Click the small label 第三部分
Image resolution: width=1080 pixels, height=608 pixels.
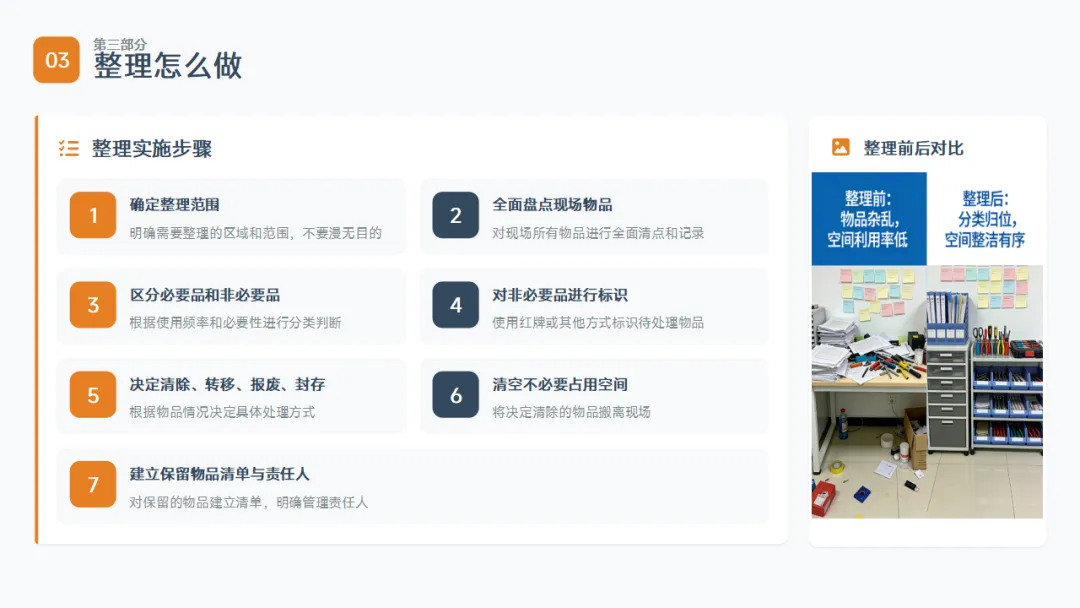[120, 44]
